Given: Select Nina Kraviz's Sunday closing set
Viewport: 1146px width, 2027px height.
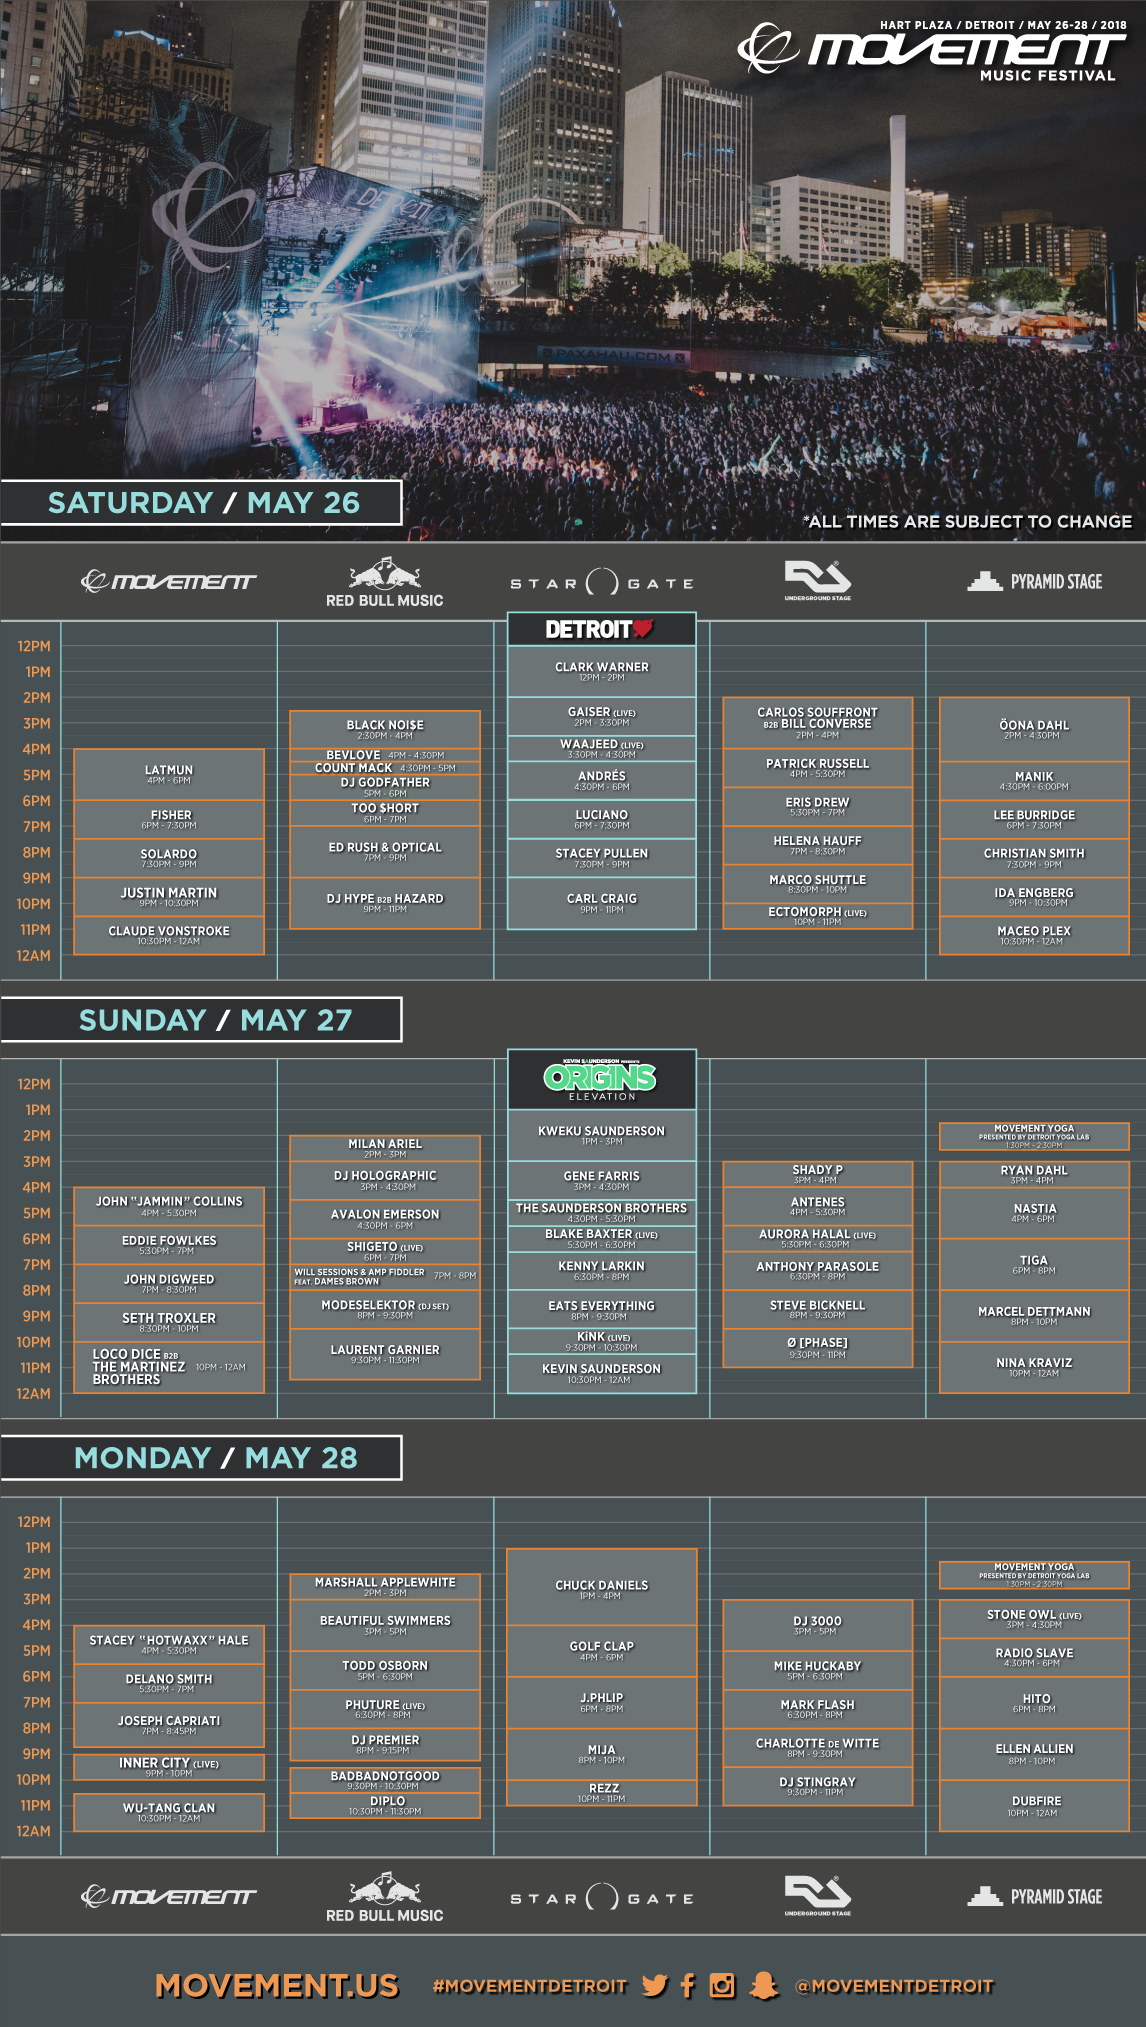Looking at the screenshot, I should 1034,1367.
